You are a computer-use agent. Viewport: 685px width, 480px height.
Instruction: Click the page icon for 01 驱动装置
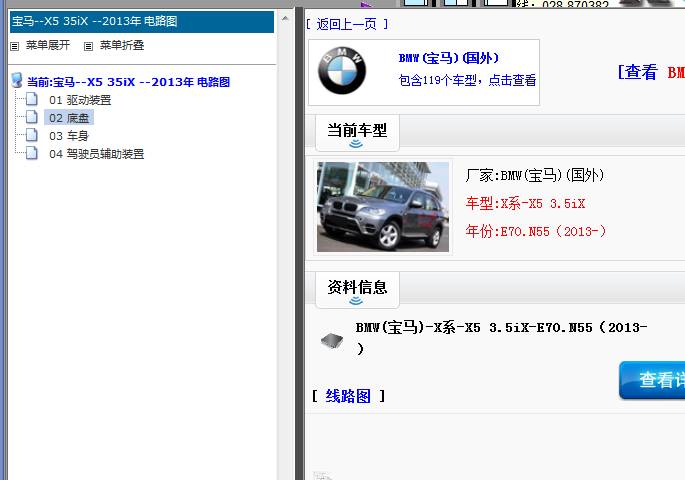point(31,100)
